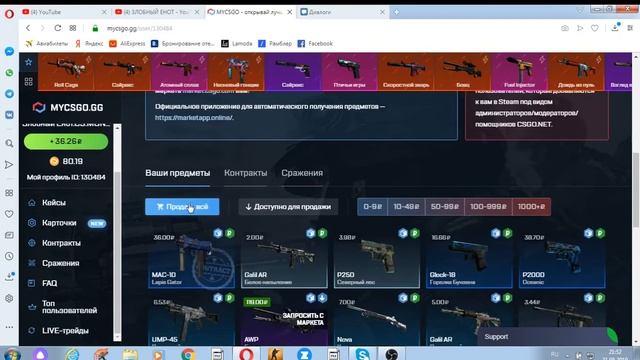Image resolution: width=640 pixels, height=360 pixels.
Task: Filter items by 0-9₽ price
Action: (372, 207)
